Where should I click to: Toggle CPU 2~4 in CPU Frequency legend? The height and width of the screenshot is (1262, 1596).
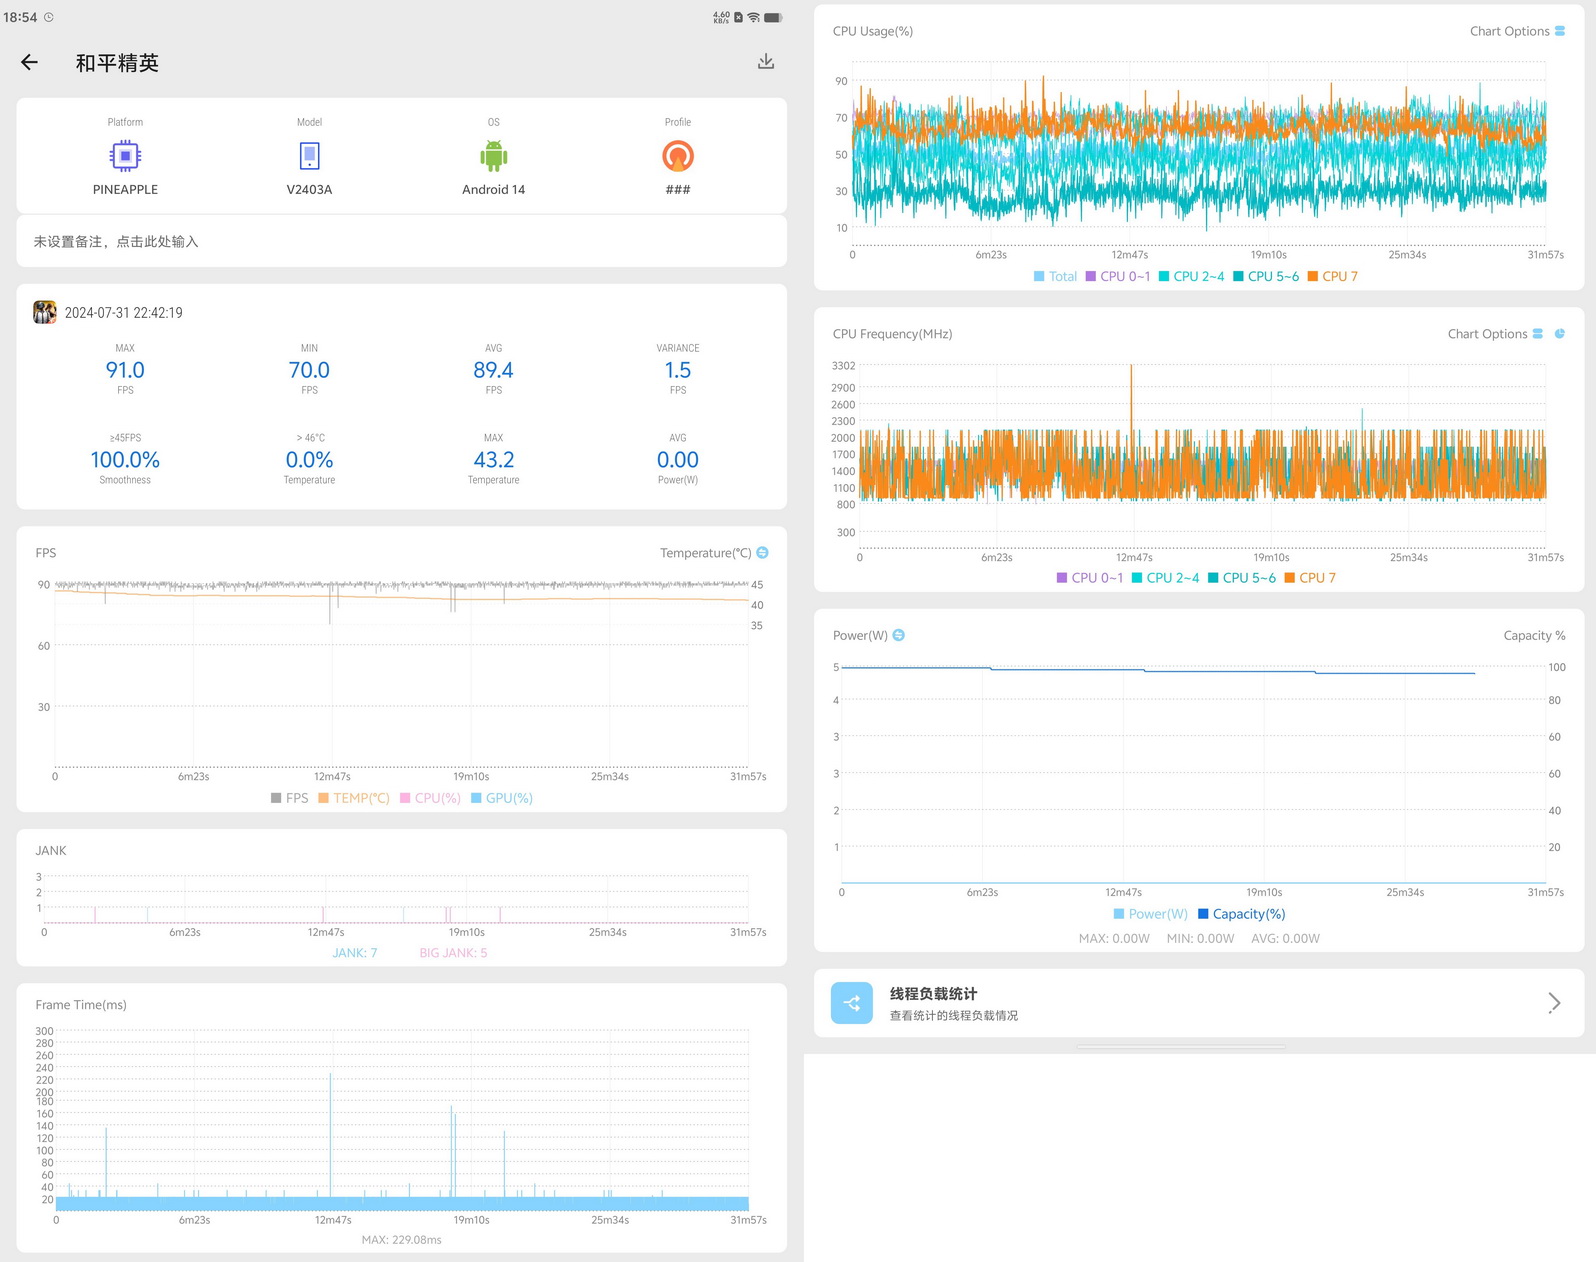(1165, 578)
